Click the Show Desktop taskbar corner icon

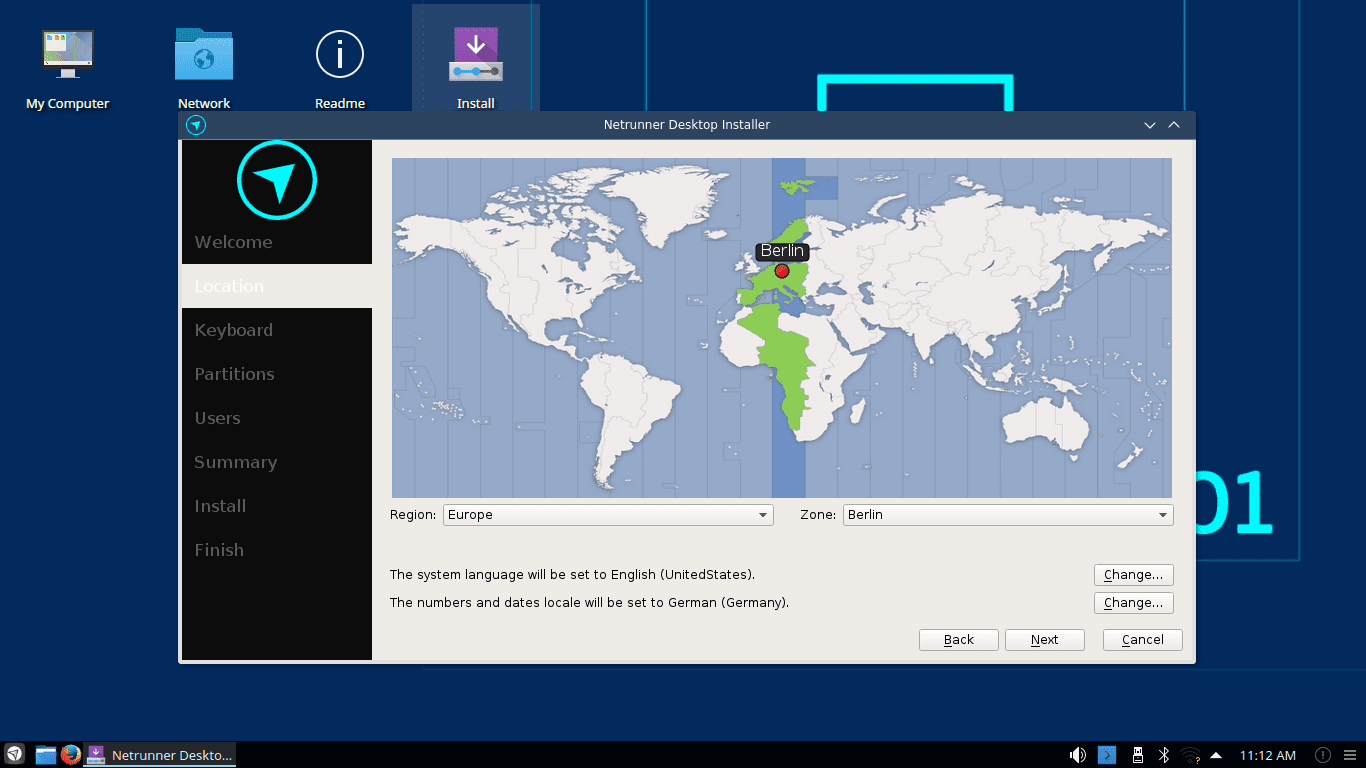pos(1351,755)
